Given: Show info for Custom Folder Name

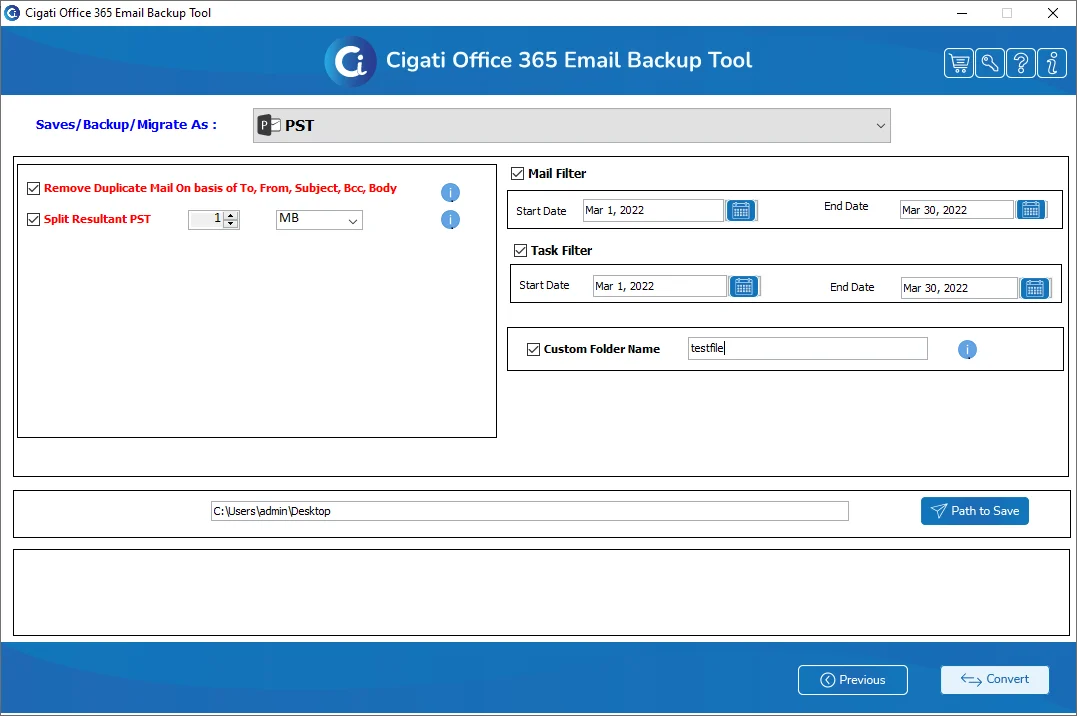Looking at the screenshot, I should [967, 350].
